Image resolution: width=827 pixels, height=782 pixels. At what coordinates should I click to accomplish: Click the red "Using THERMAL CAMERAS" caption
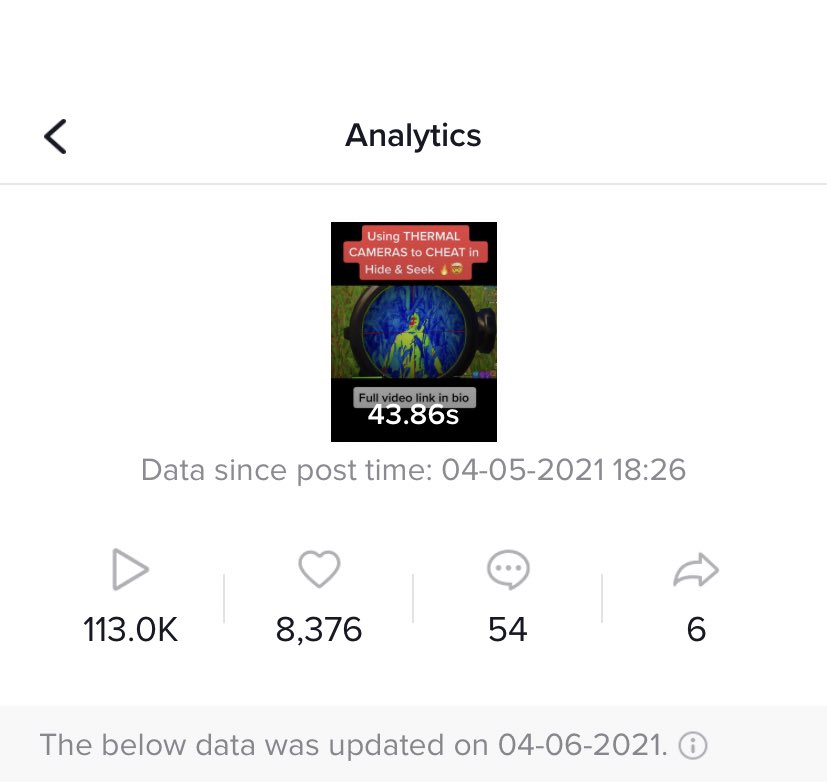[x=413, y=253]
